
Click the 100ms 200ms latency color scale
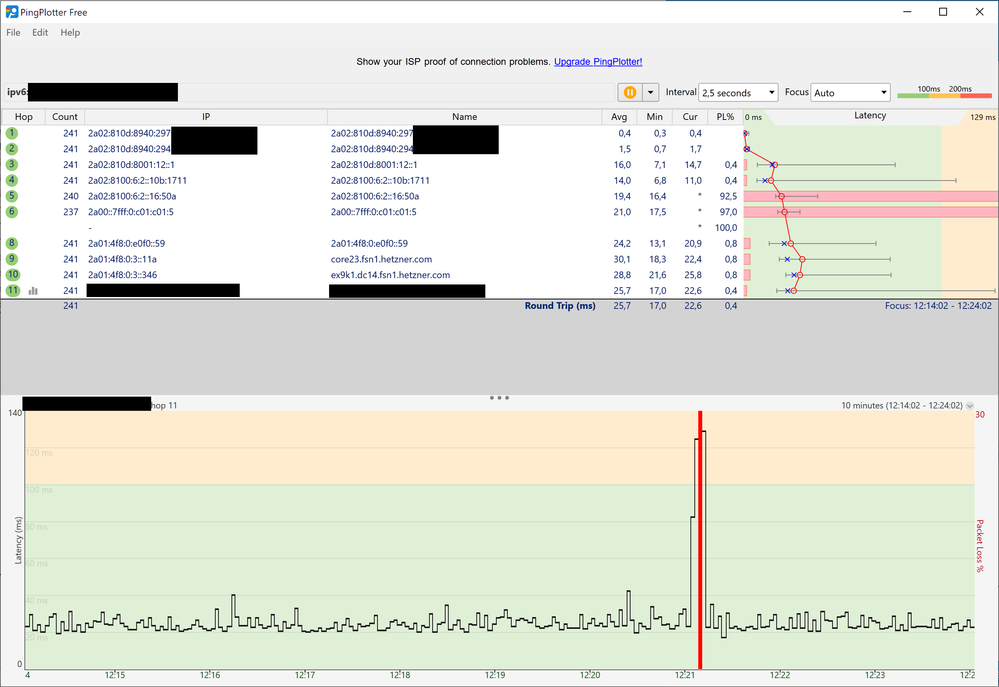[944, 92]
